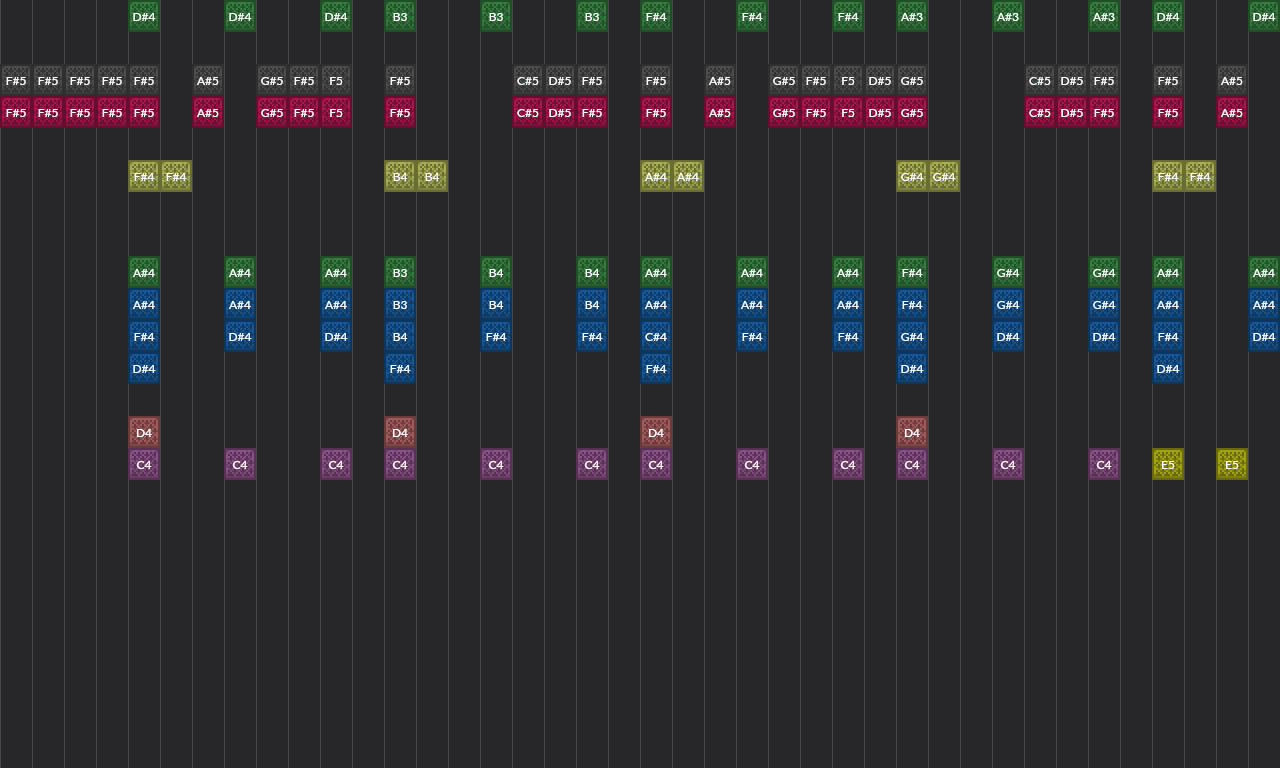Viewport: 1280px width, 768px height.
Task: Click the olive A#4 note pair's second note
Action: click(688, 176)
